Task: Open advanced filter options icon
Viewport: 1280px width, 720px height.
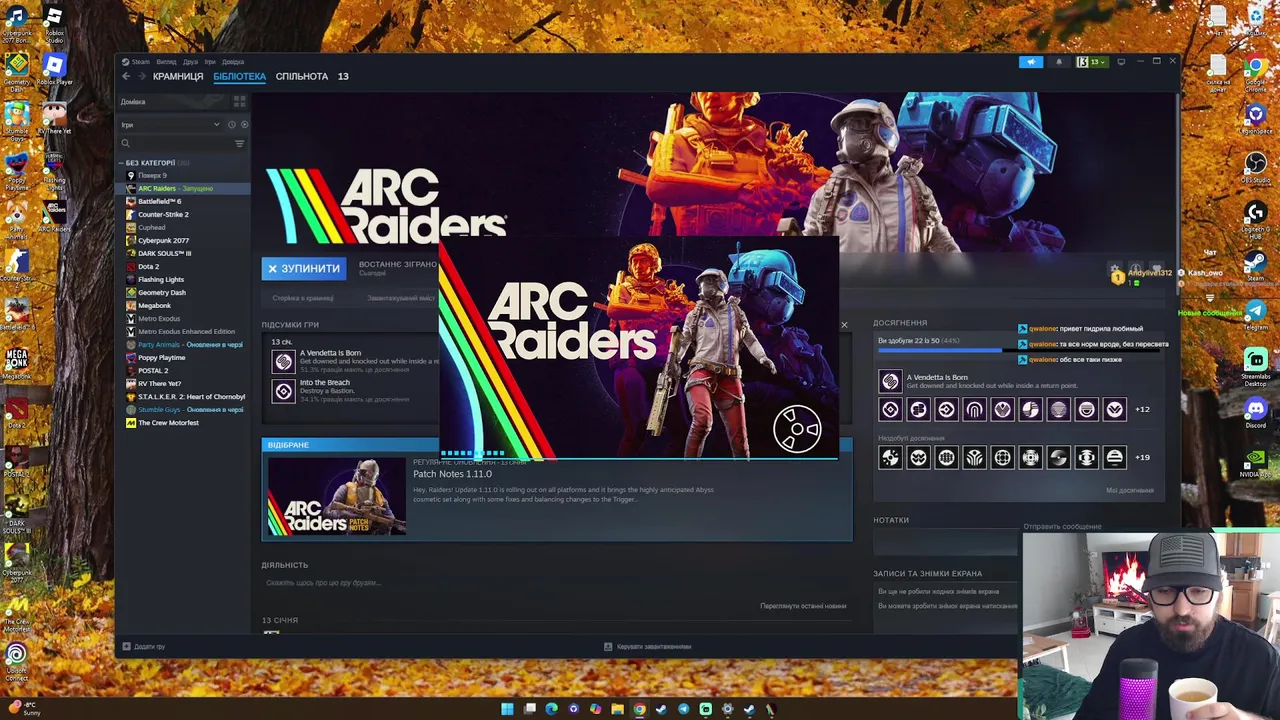Action: (x=239, y=144)
